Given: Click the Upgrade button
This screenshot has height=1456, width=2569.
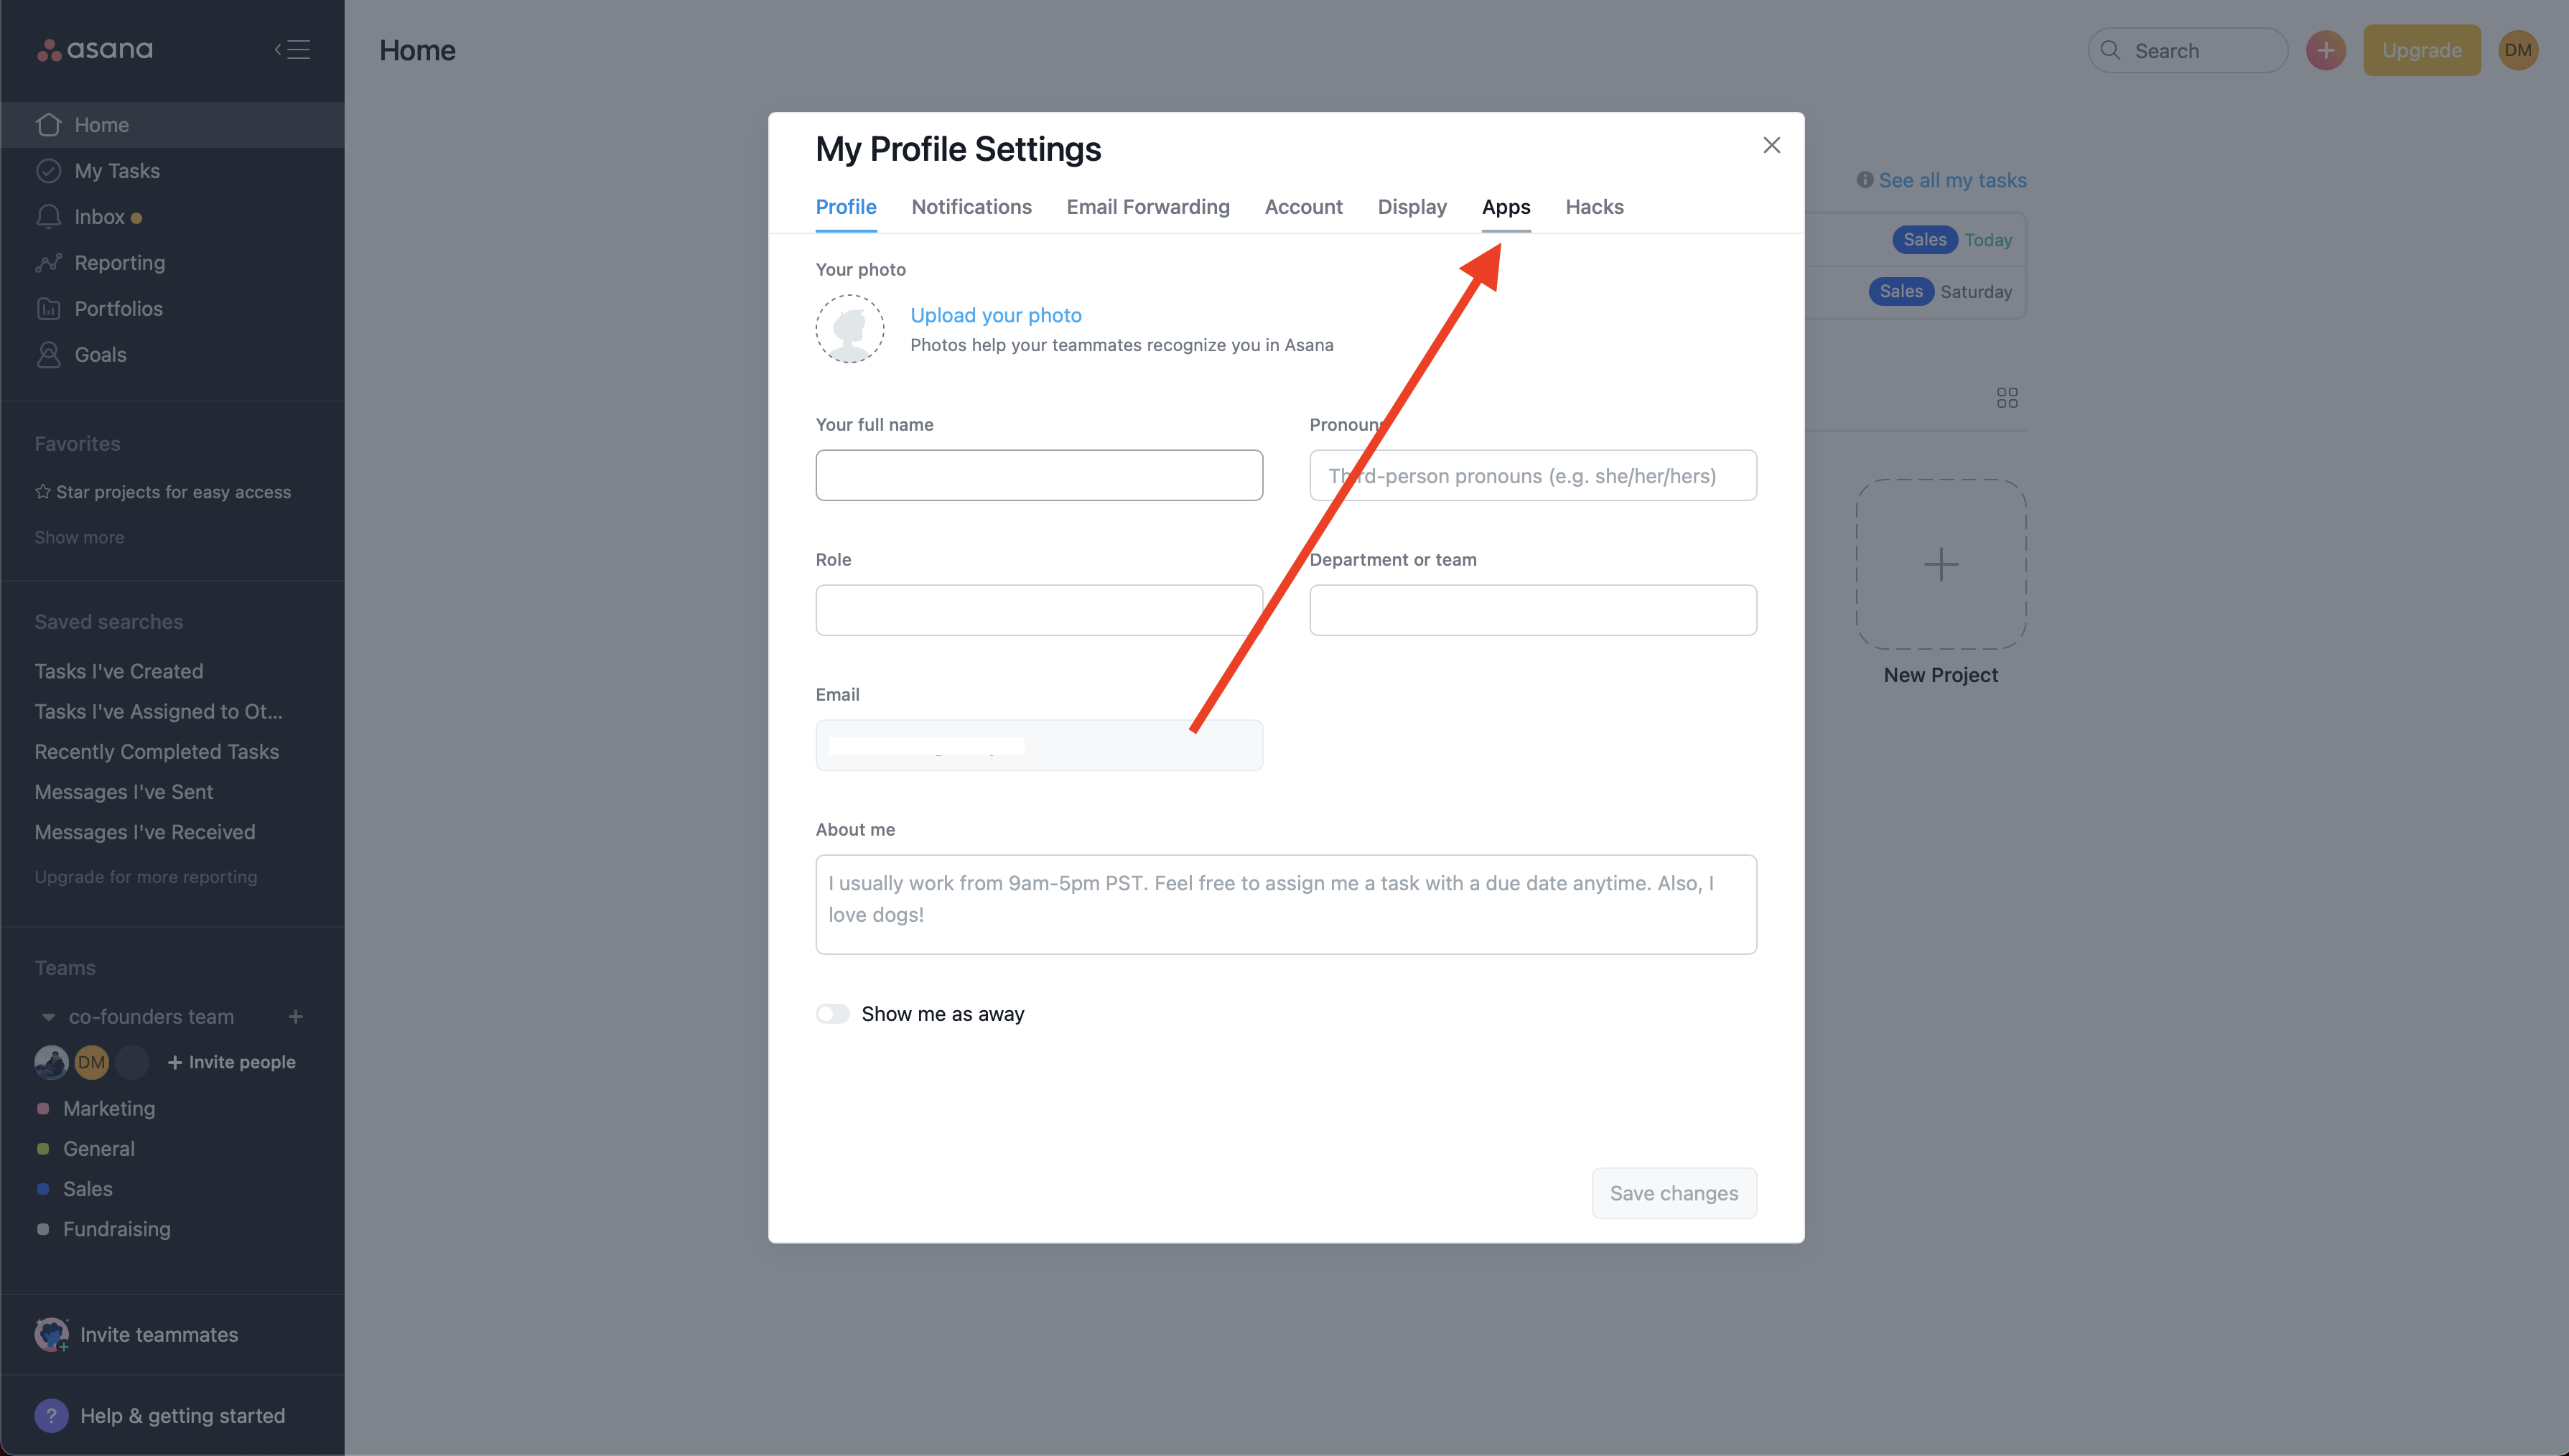Looking at the screenshot, I should tap(2421, 50).
